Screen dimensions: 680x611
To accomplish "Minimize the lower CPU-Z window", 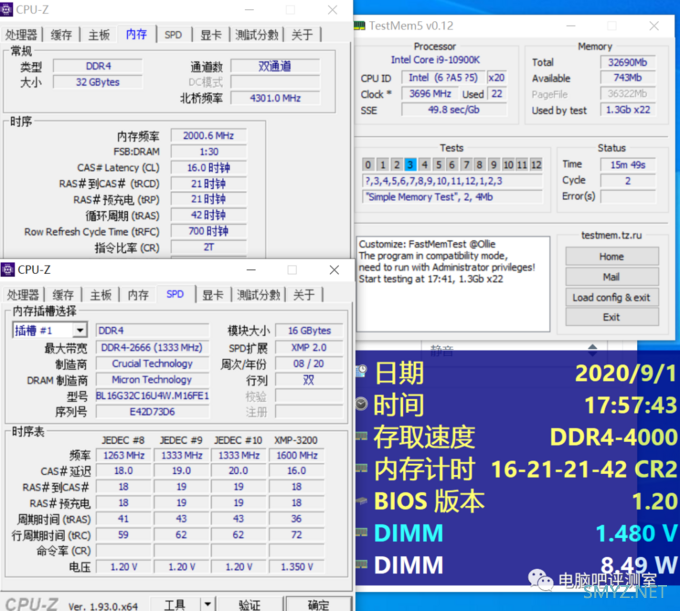I will tap(251, 270).
